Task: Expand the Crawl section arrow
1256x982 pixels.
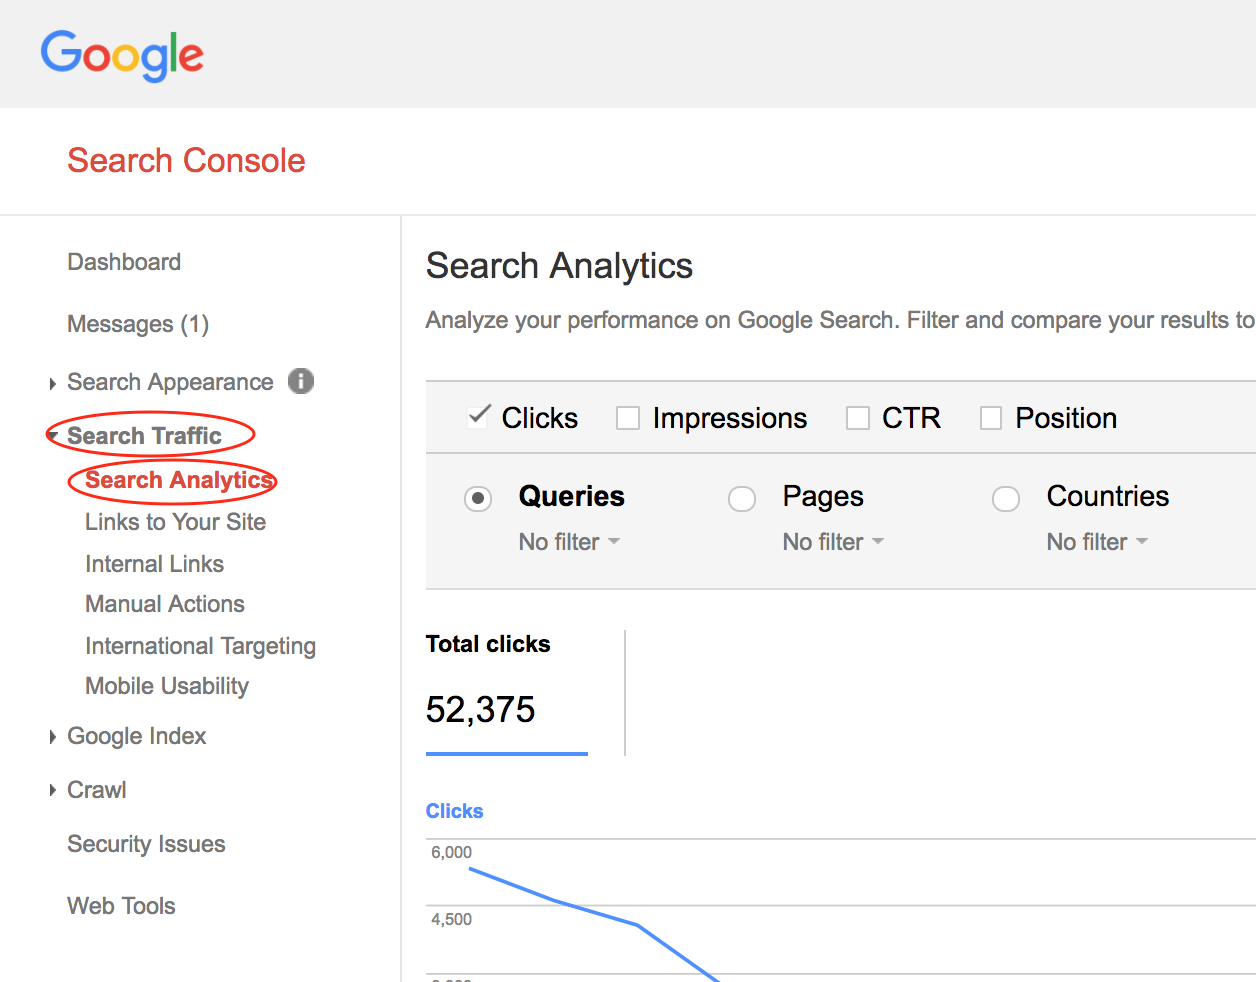Action: (x=52, y=791)
